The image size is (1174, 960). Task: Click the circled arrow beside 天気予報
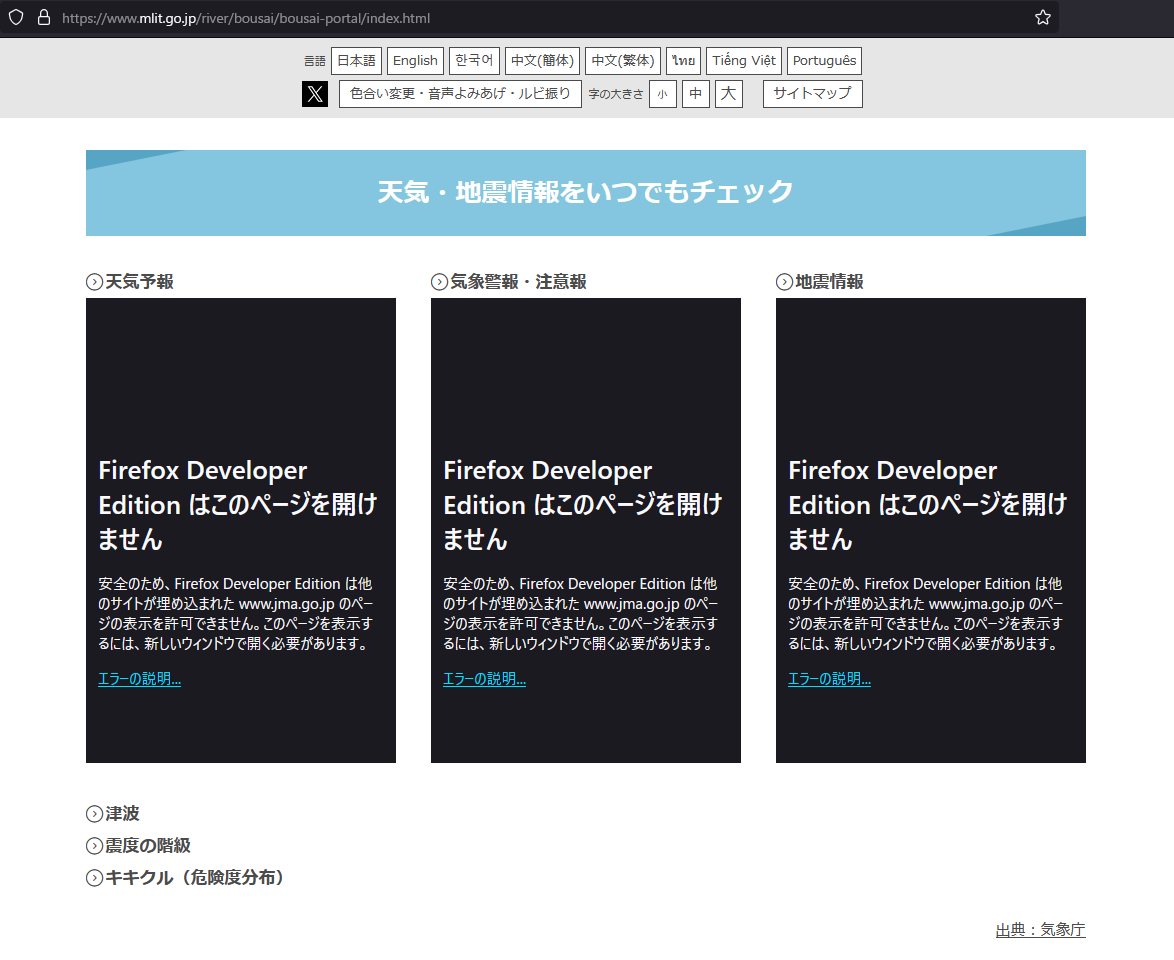(x=94, y=282)
